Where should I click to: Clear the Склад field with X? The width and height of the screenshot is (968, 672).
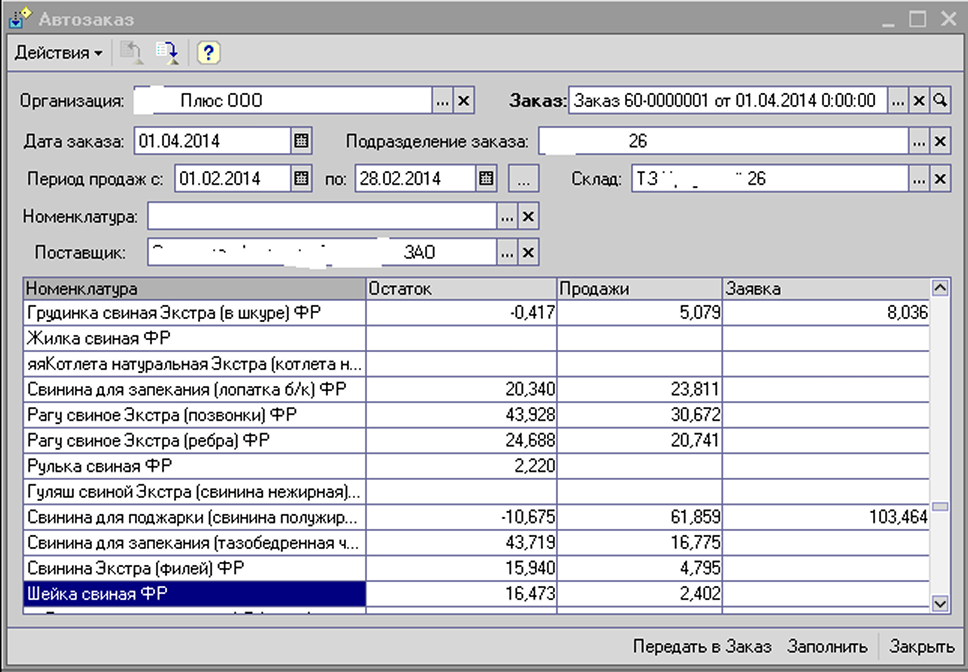[940, 179]
